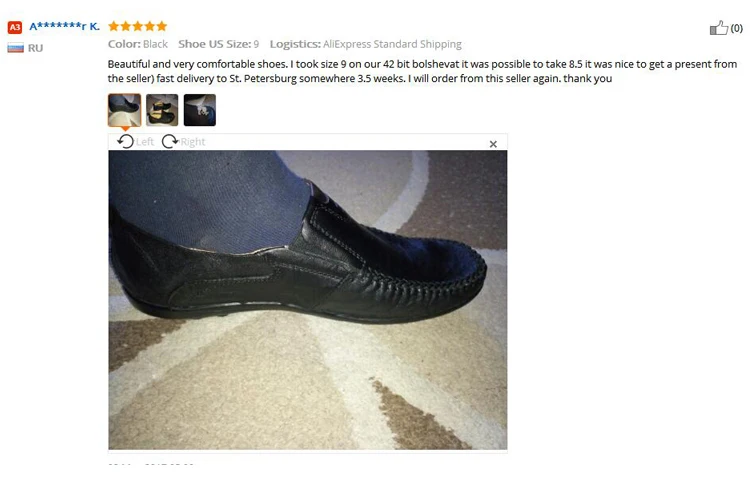
Task: Close the enlarged review photo viewer
Action: coord(493,144)
